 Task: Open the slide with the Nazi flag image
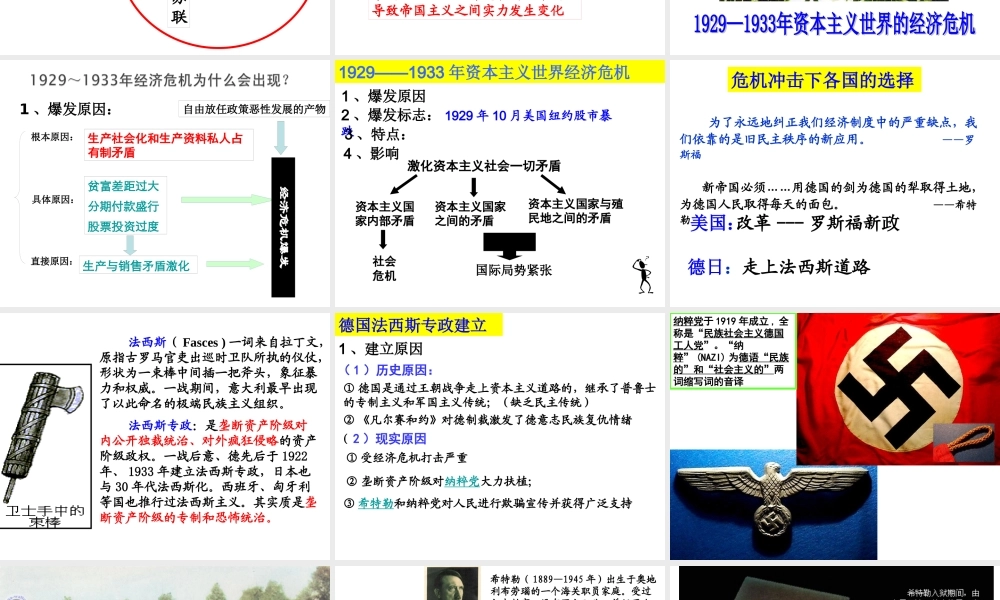tap(835, 436)
